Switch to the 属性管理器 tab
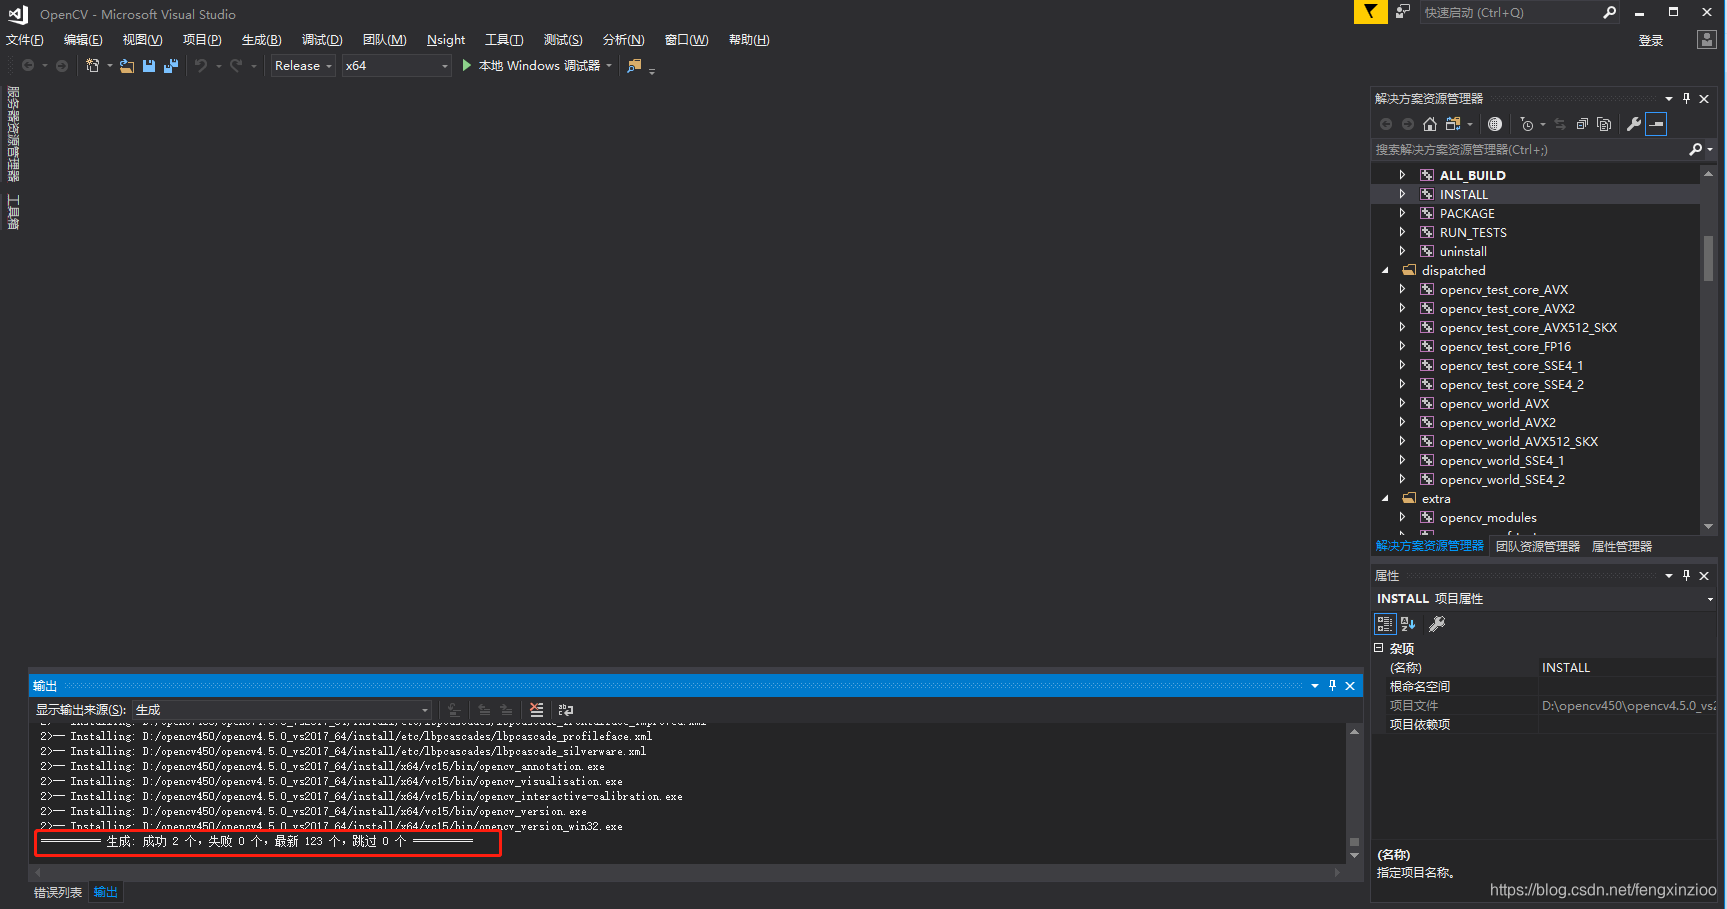 coord(1622,546)
